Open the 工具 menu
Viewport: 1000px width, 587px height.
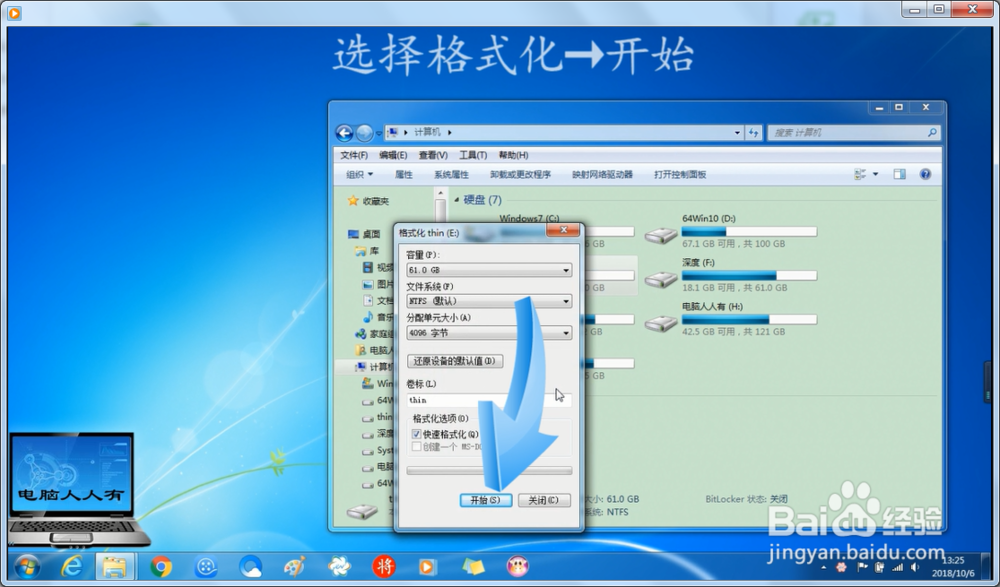[472, 155]
